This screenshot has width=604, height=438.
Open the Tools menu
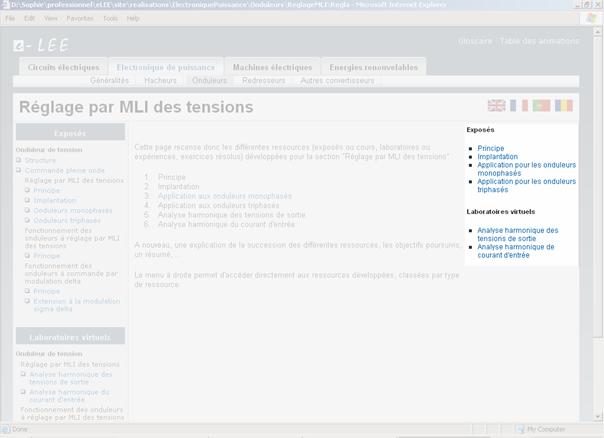[110, 18]
